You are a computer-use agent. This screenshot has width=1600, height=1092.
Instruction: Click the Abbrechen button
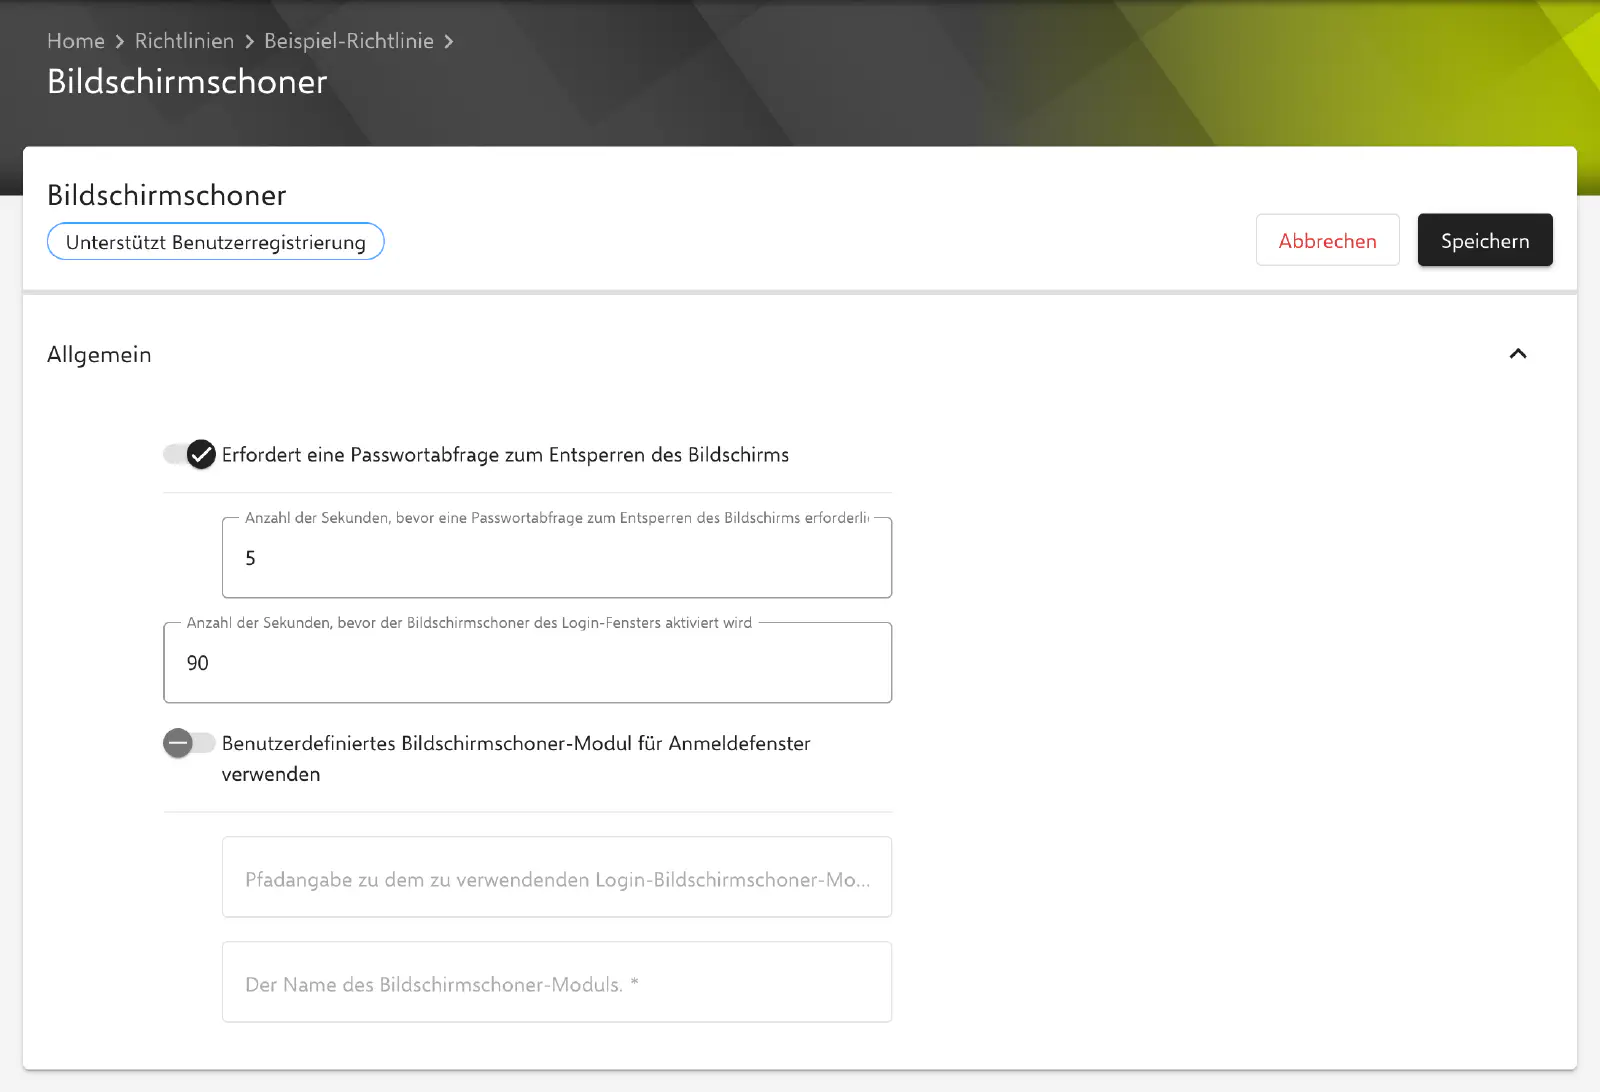point(1327,240)
